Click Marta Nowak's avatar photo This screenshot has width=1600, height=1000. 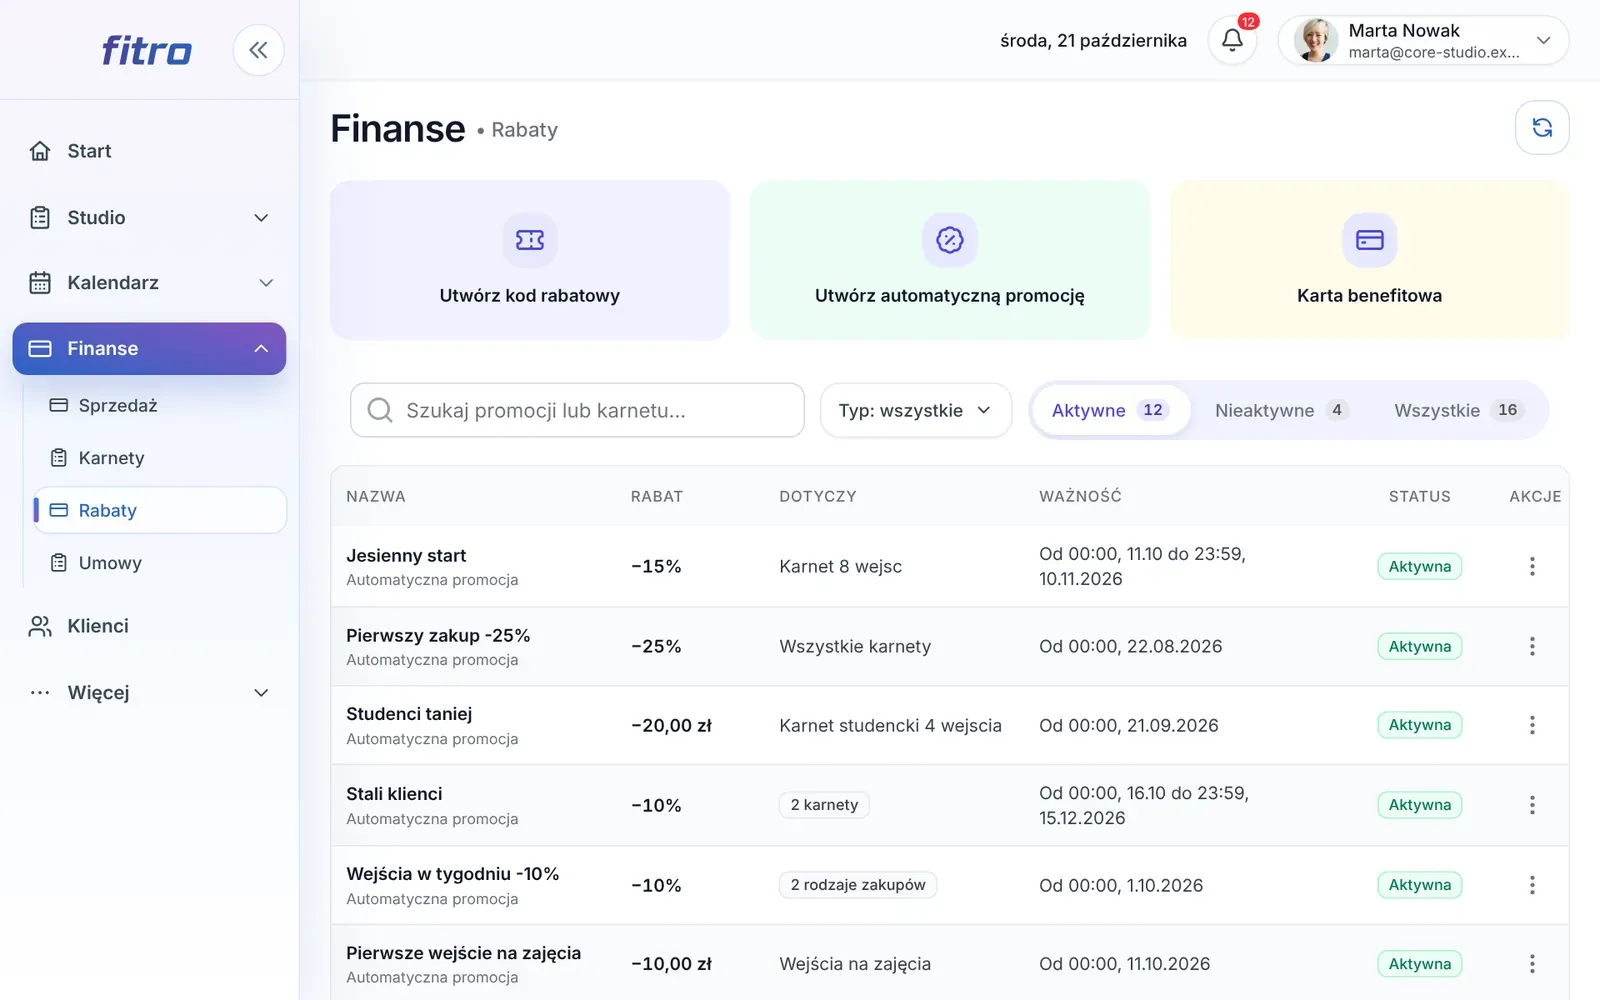[x=1316, y=40]
